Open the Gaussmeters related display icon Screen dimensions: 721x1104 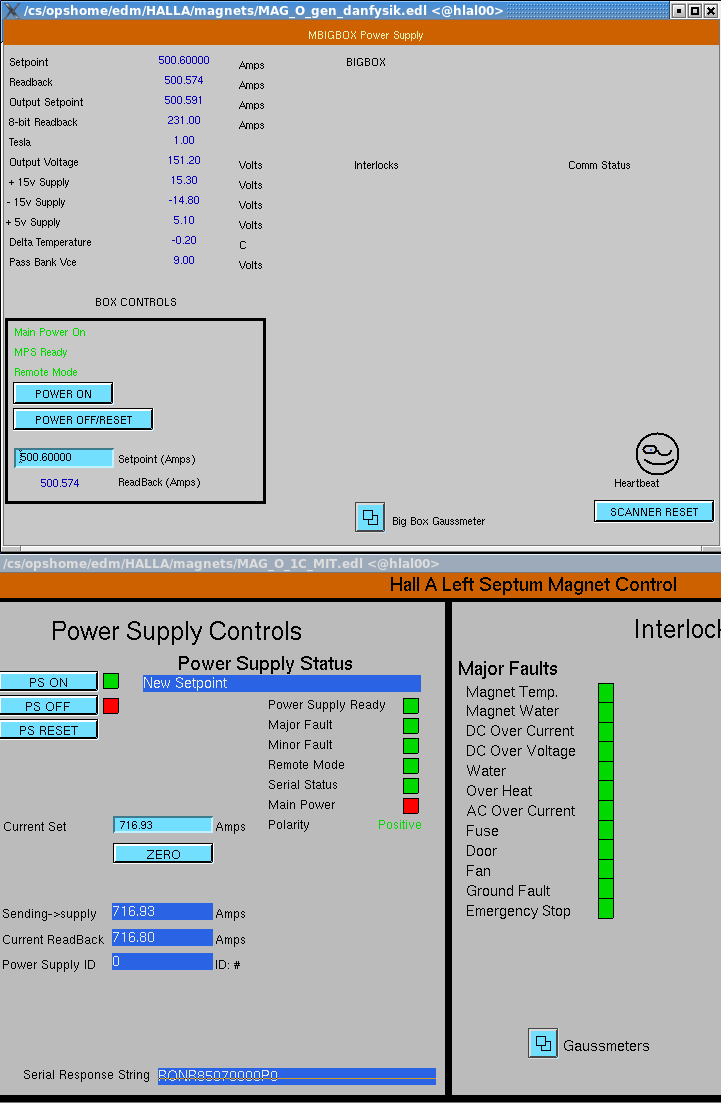(543, 1043)
